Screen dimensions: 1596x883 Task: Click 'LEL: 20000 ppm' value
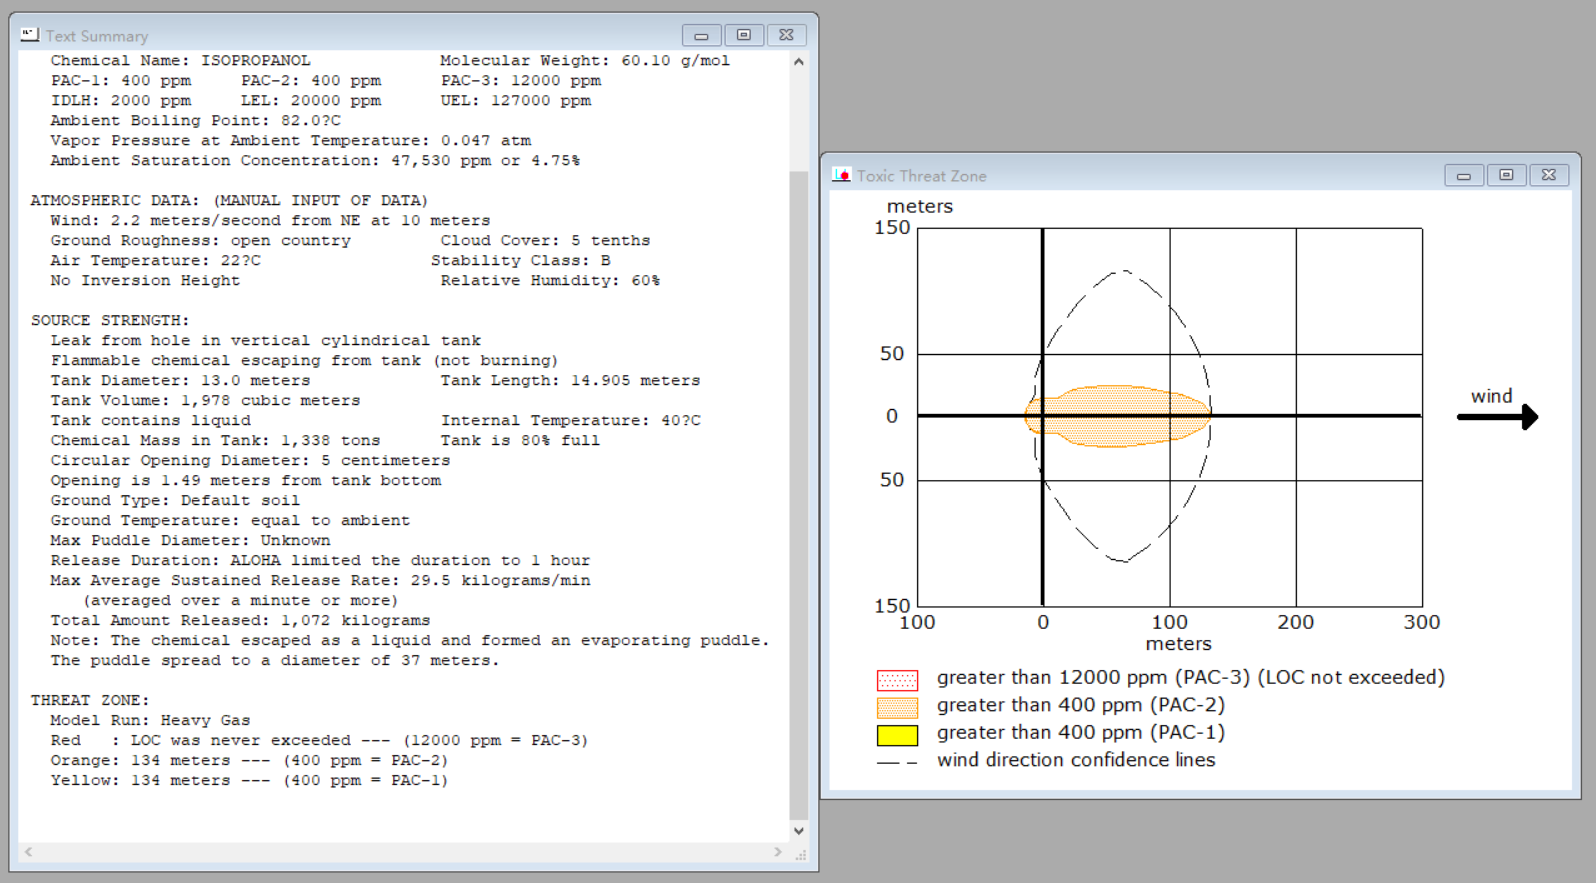(x=311, y=101)
